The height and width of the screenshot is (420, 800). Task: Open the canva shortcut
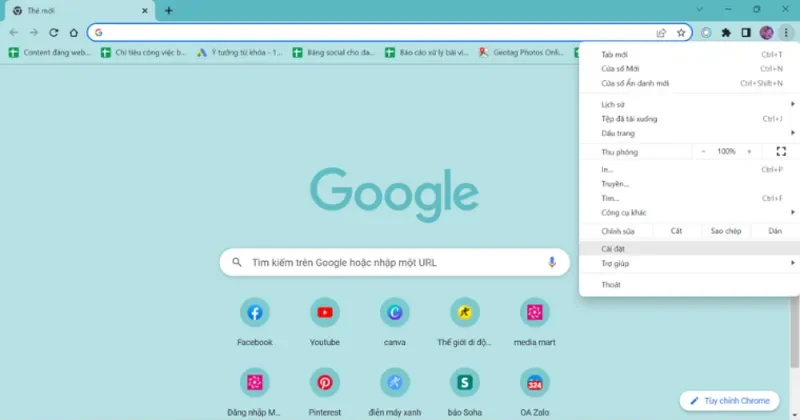(394, 323)
